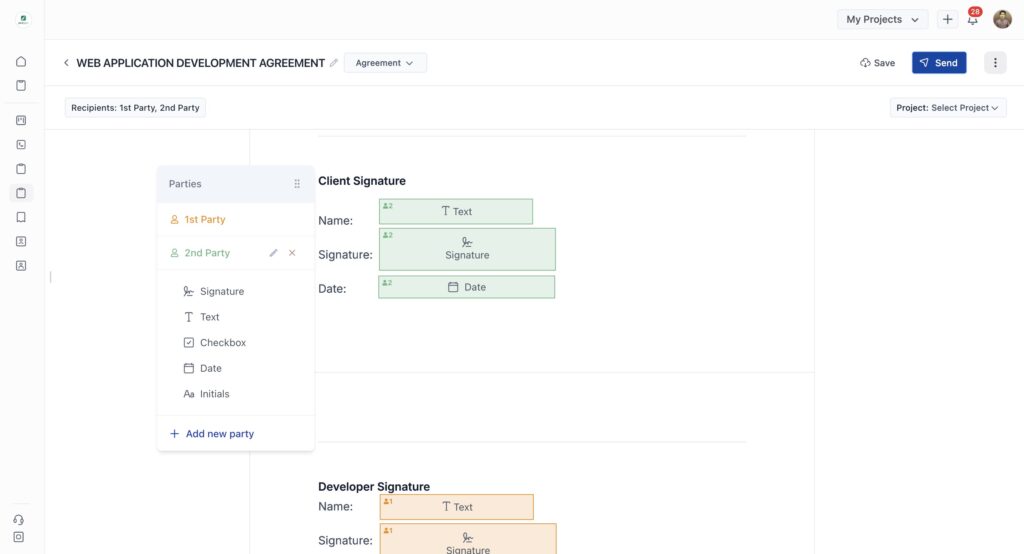Click the Save button
Screen dimensions: 1024x554
coord(877,63)
